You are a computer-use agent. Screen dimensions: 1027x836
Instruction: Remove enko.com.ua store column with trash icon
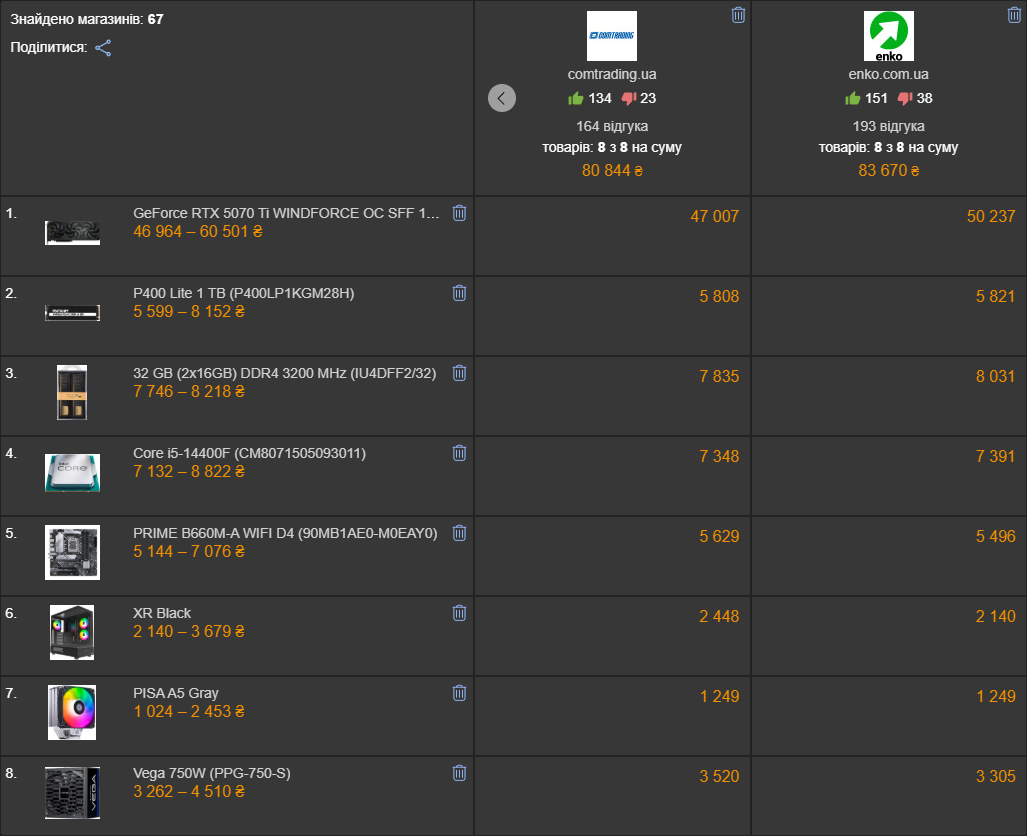1014,15
